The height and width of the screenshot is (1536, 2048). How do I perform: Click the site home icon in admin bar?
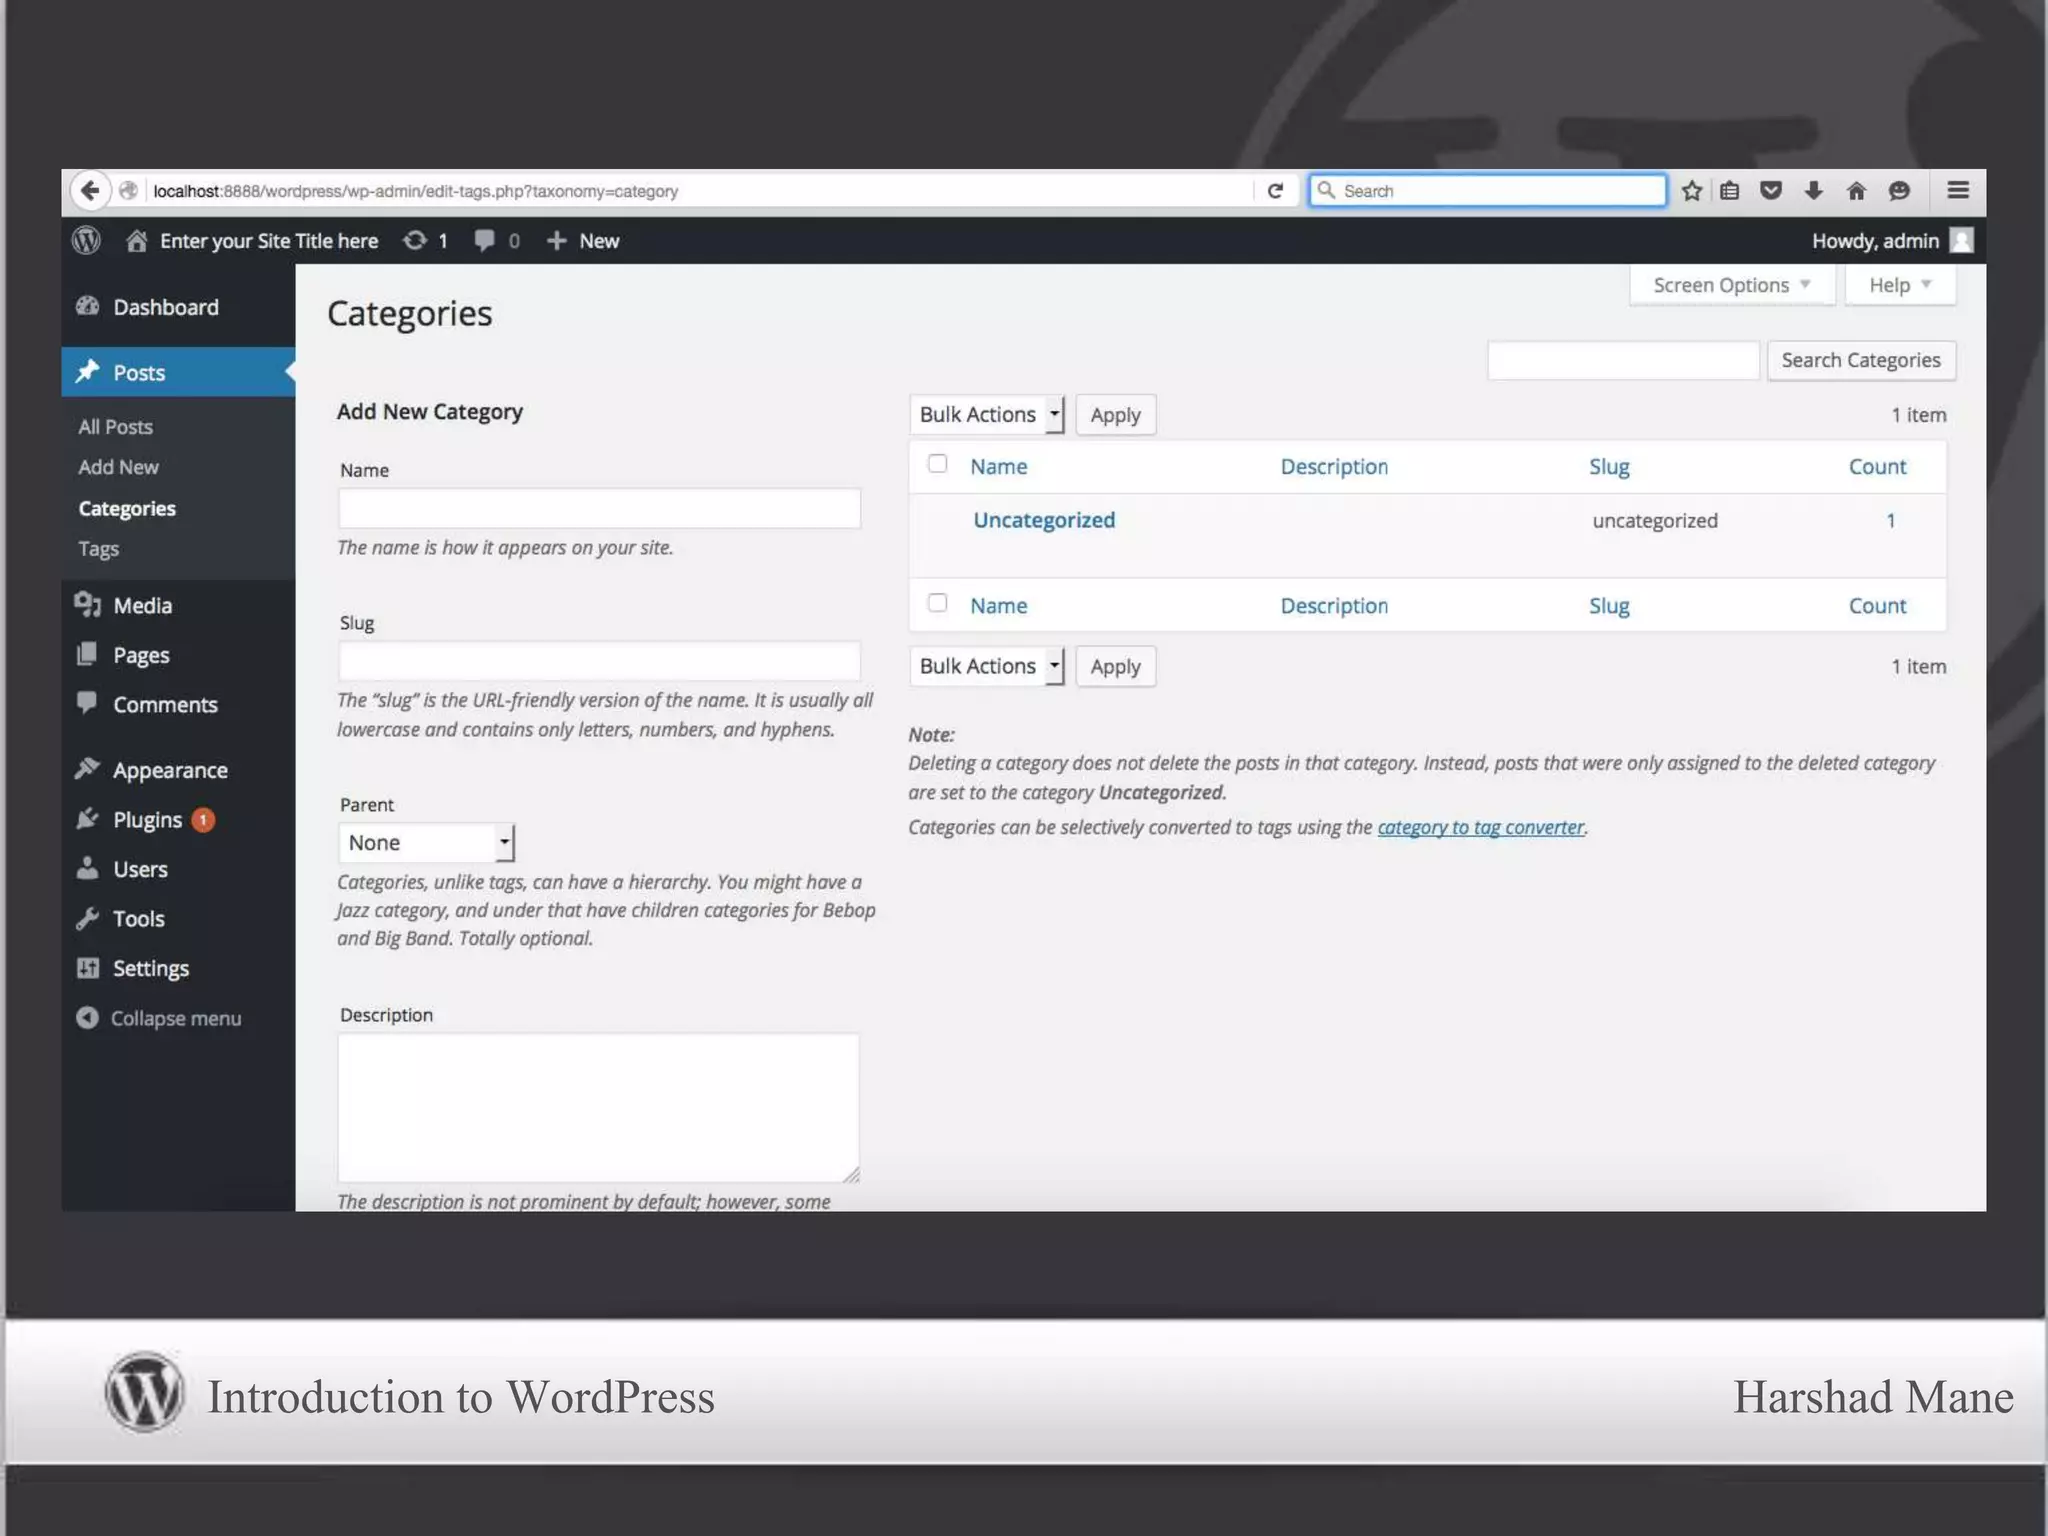137,241
